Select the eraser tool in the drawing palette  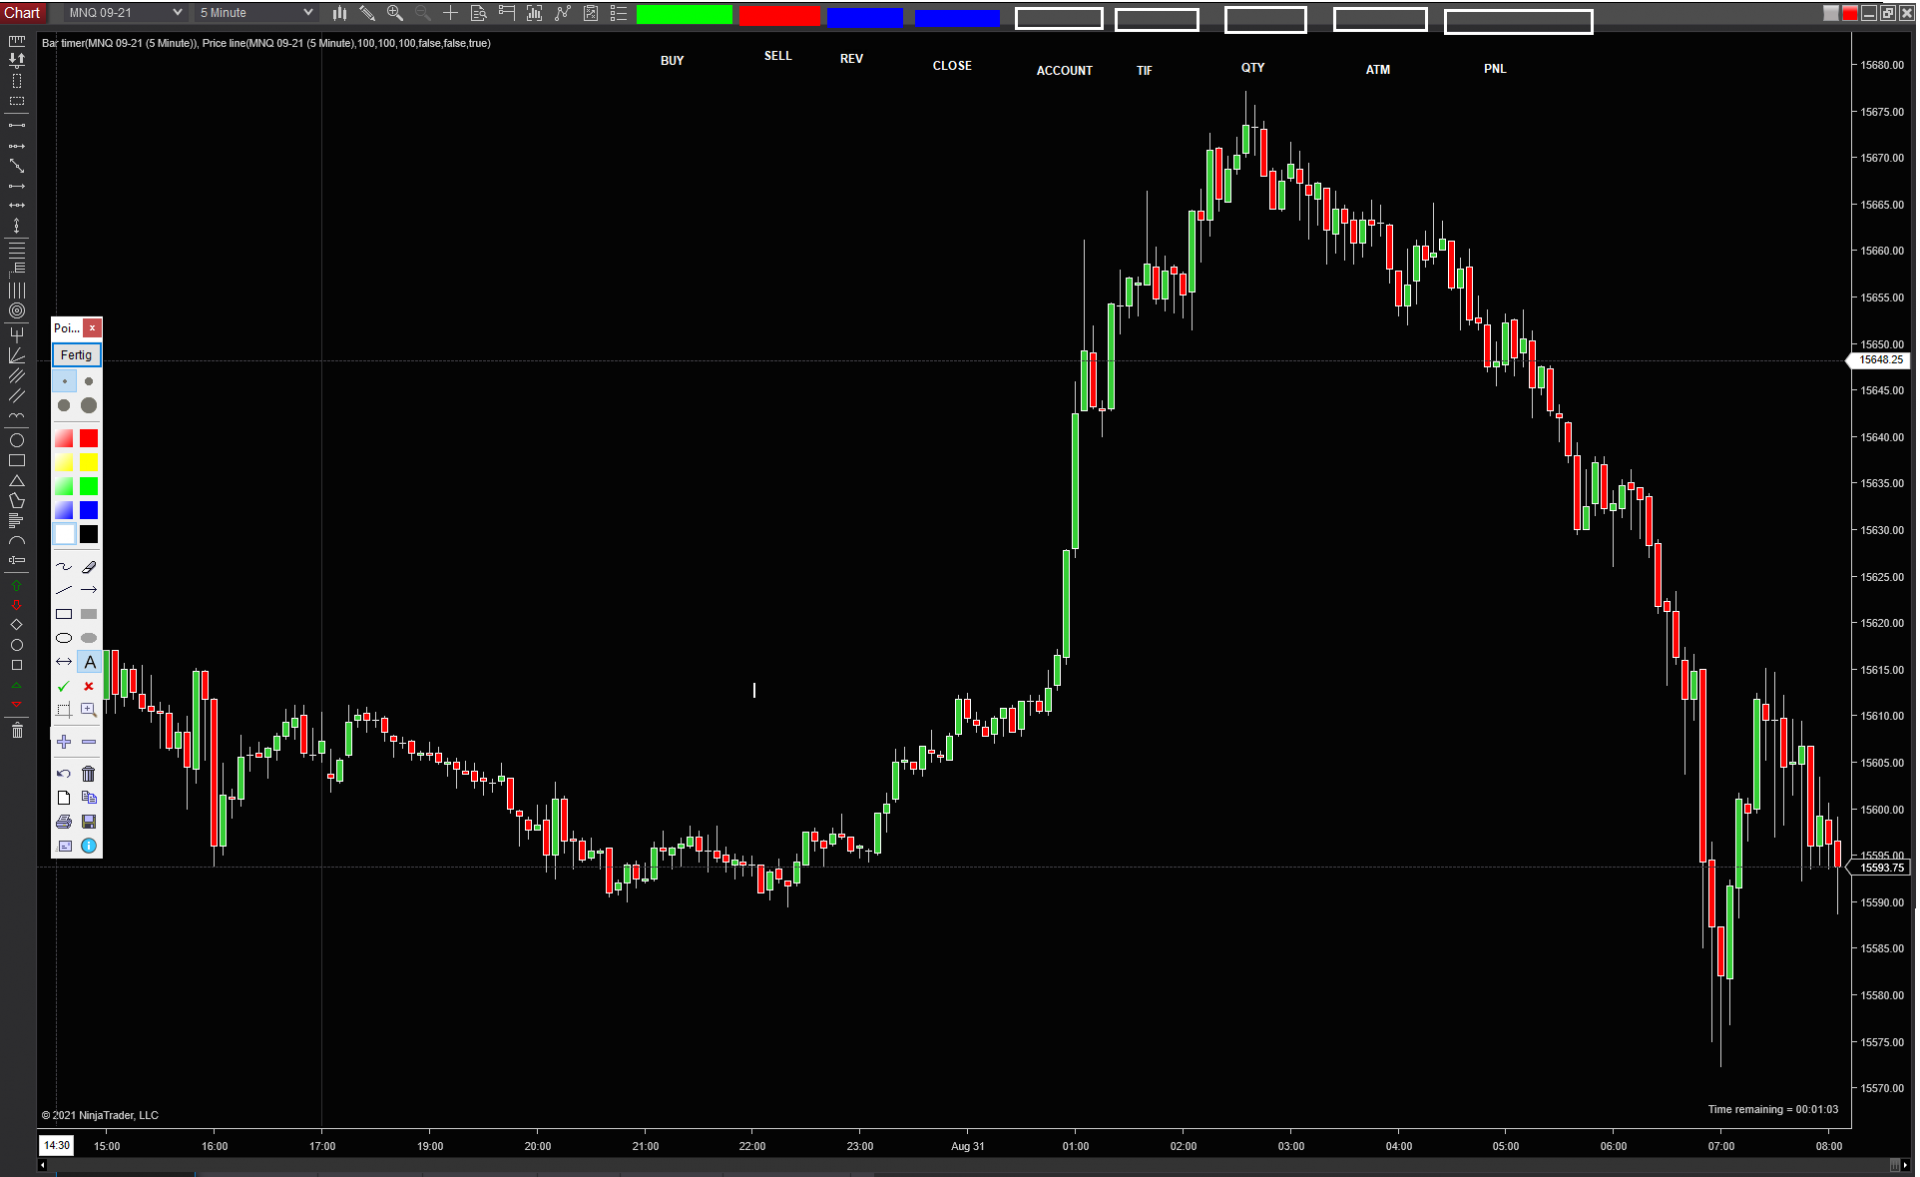(x=89, y=567)
